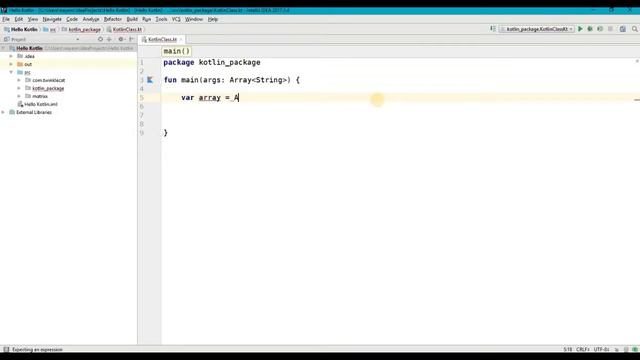
Task: Expand the matrixx package arrow
Action: [19, 96]
